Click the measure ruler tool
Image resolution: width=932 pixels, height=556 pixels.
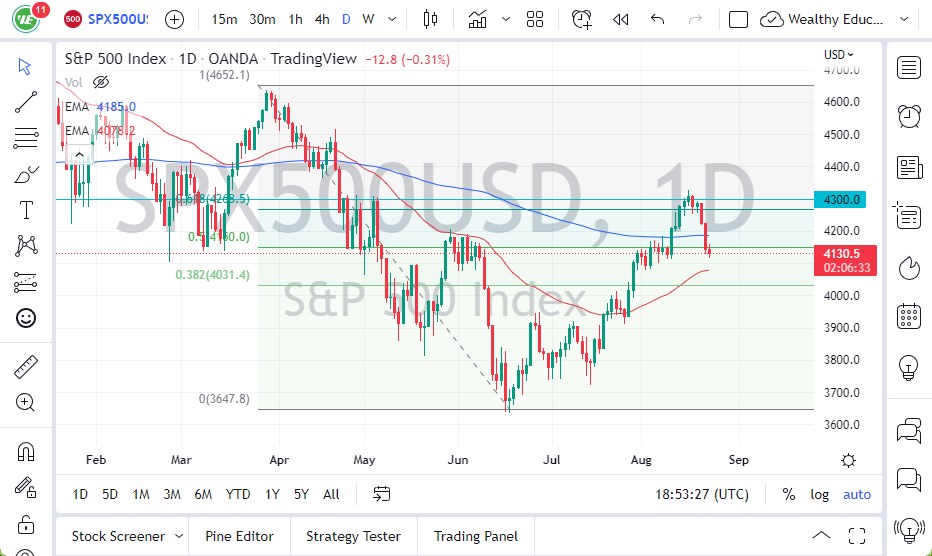26,367
